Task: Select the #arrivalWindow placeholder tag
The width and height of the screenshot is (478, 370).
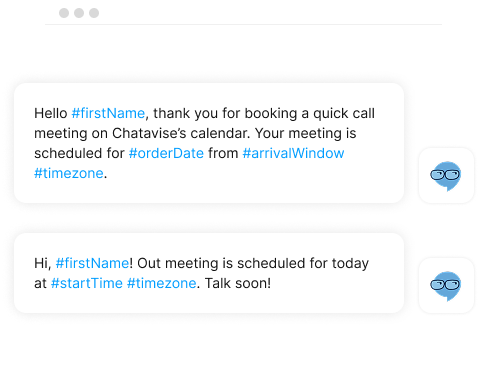Action: [293, 153]
